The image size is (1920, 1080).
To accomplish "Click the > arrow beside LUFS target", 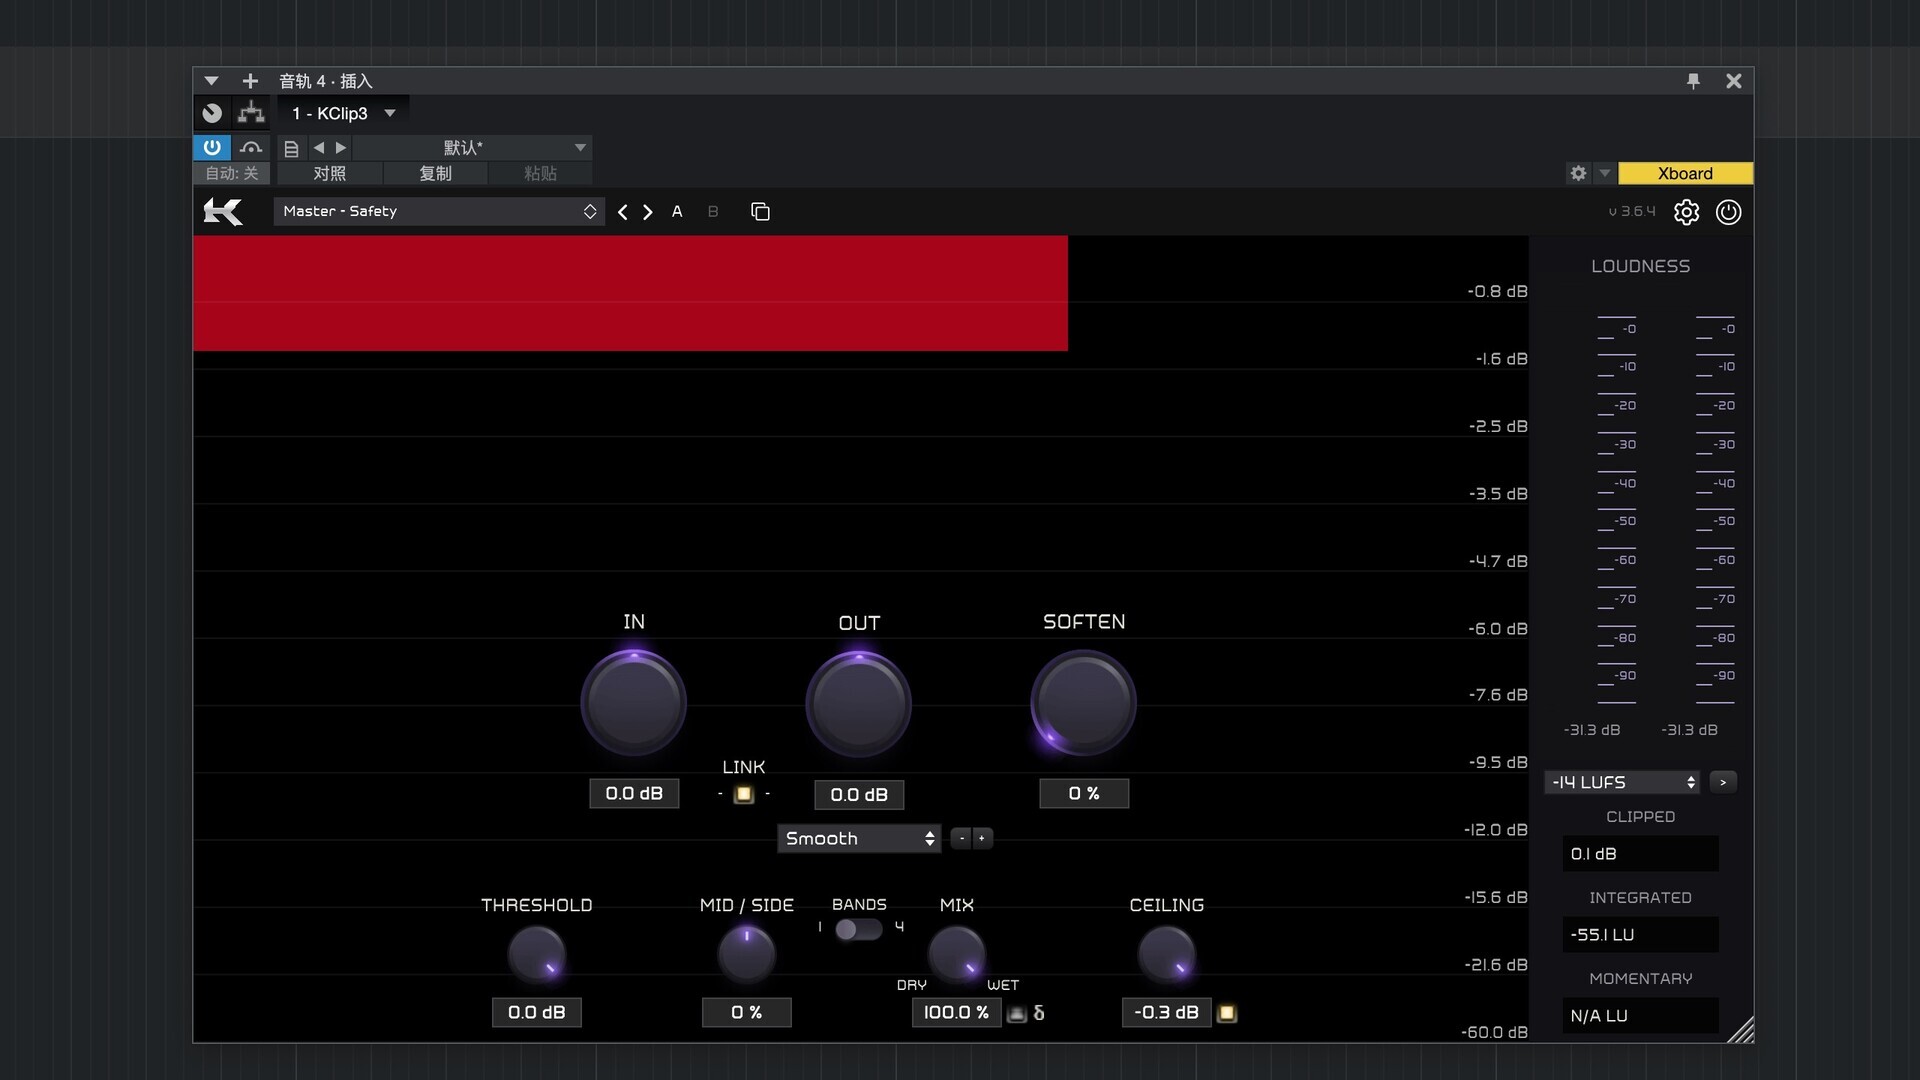I will (x=1723, y=782).
